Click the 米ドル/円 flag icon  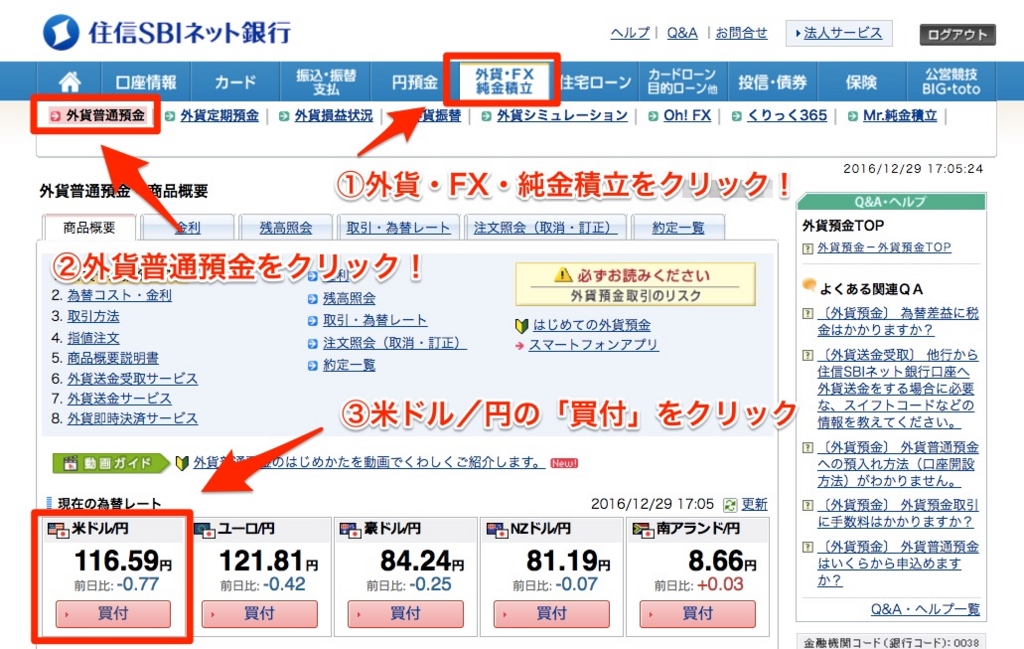(x=58, y=530)
